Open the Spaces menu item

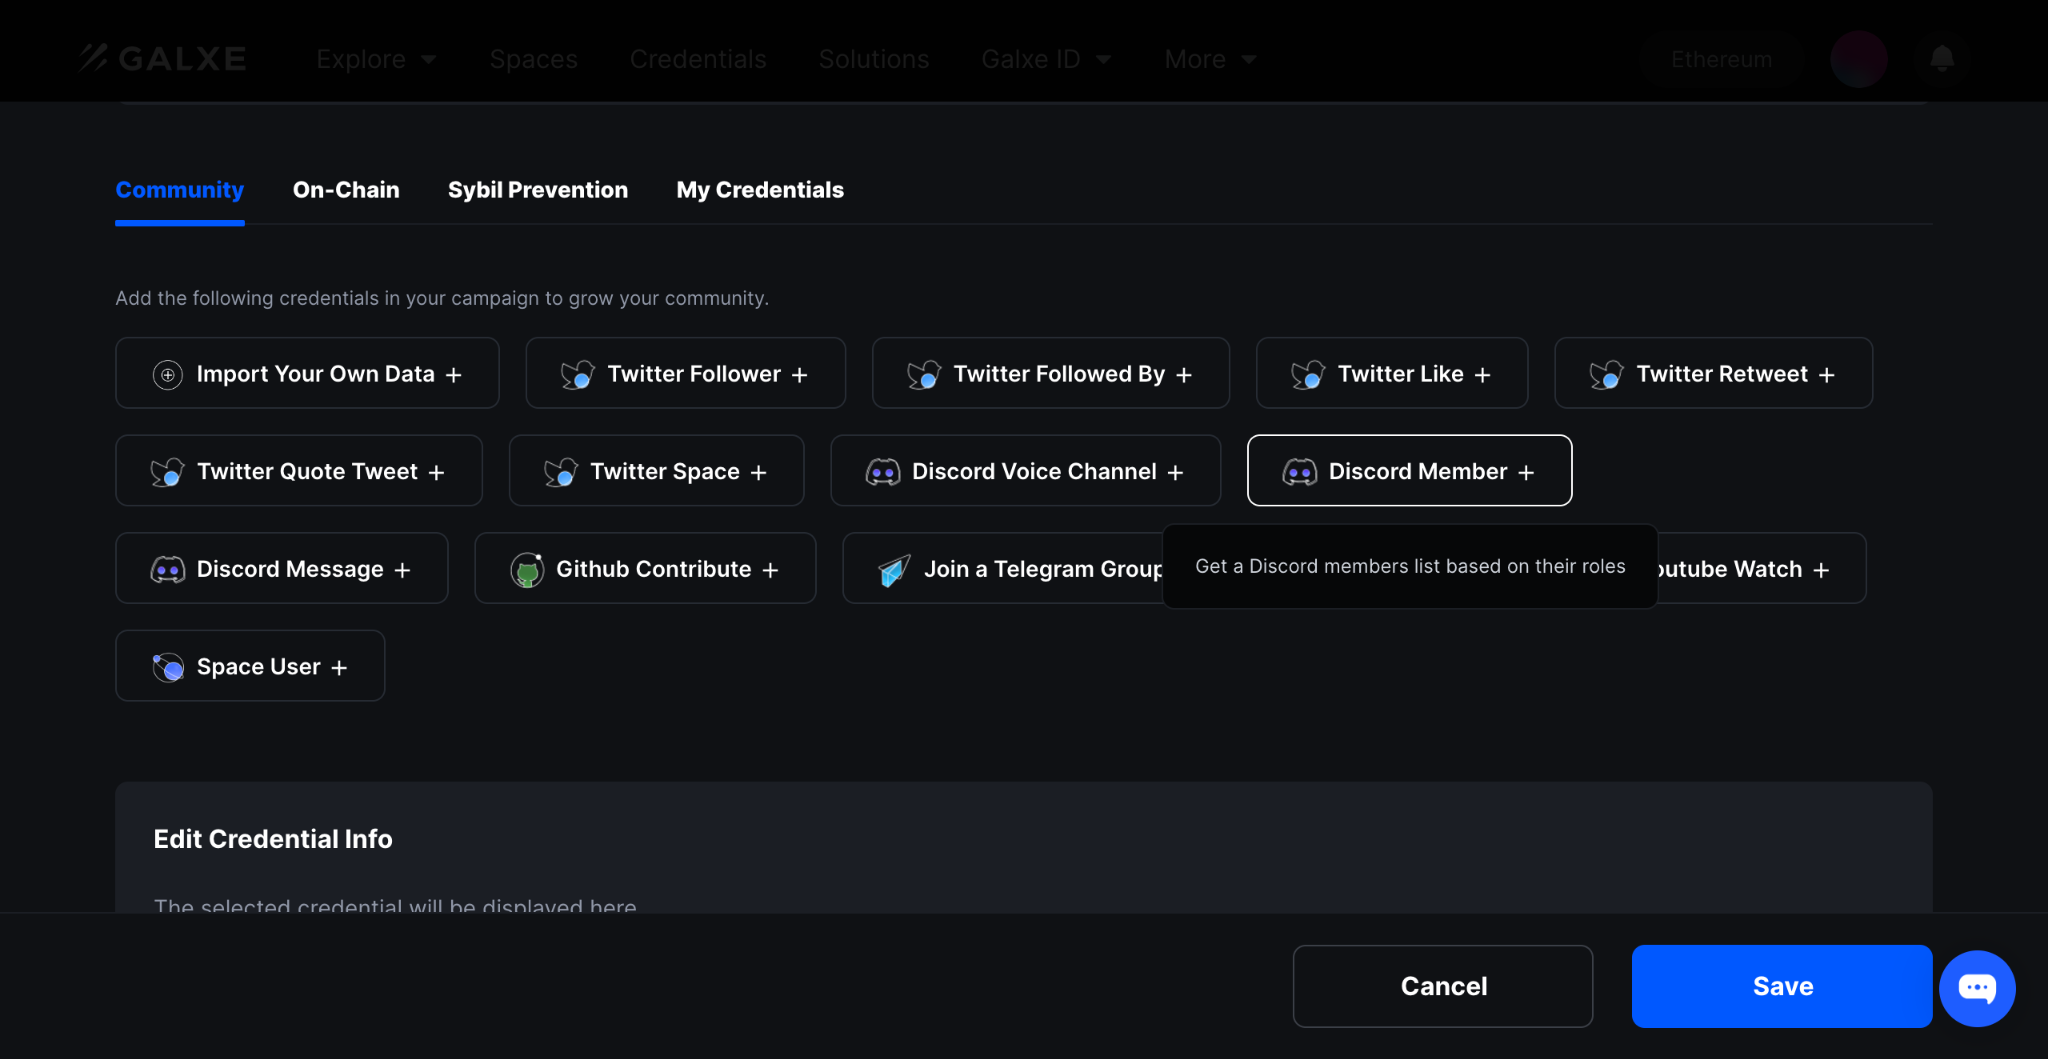(534, 59)
